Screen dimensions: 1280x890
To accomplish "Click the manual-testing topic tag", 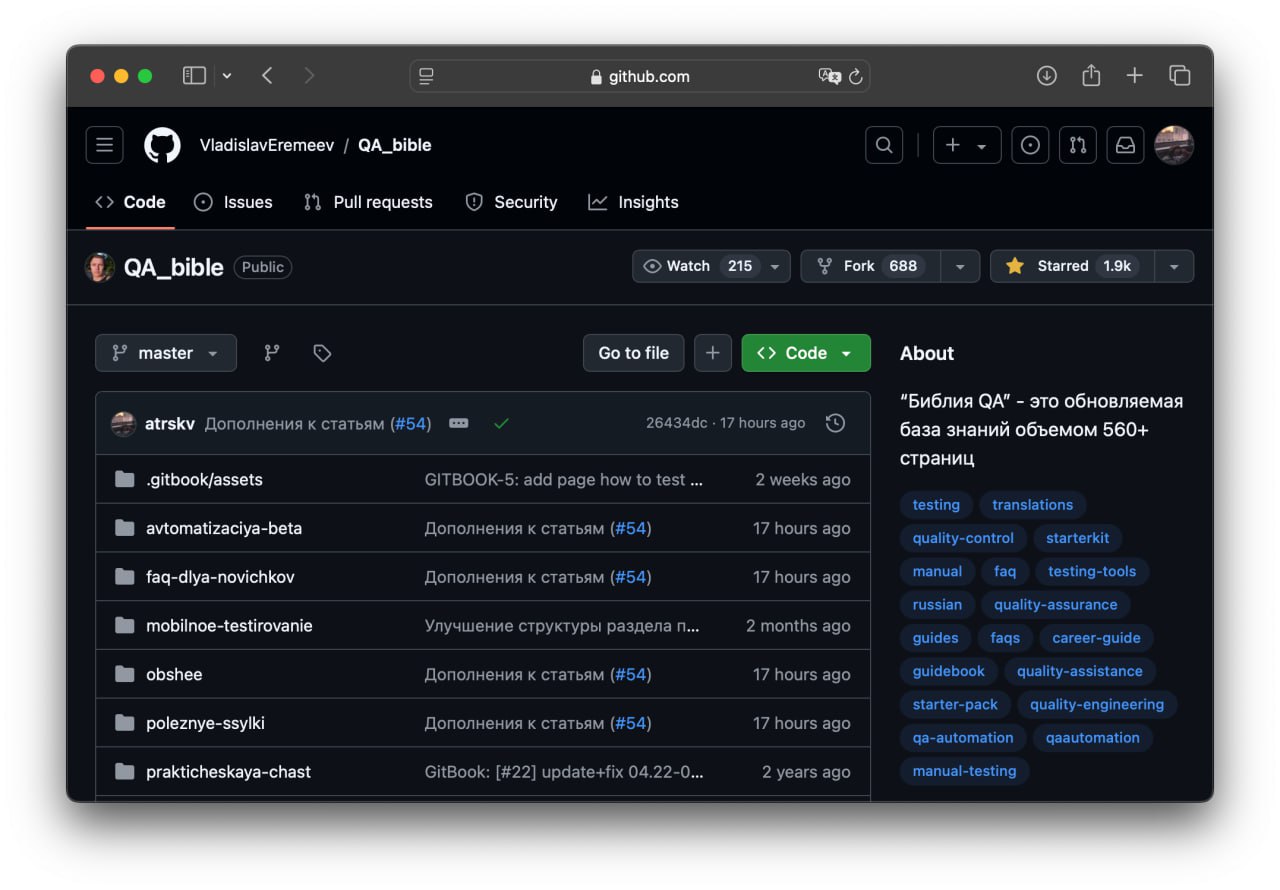I will click(964, 771).
